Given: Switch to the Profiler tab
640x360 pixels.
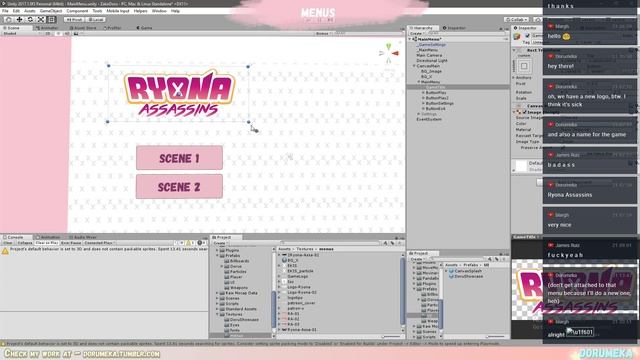Looking at the screenshot, I should point(112,28).
